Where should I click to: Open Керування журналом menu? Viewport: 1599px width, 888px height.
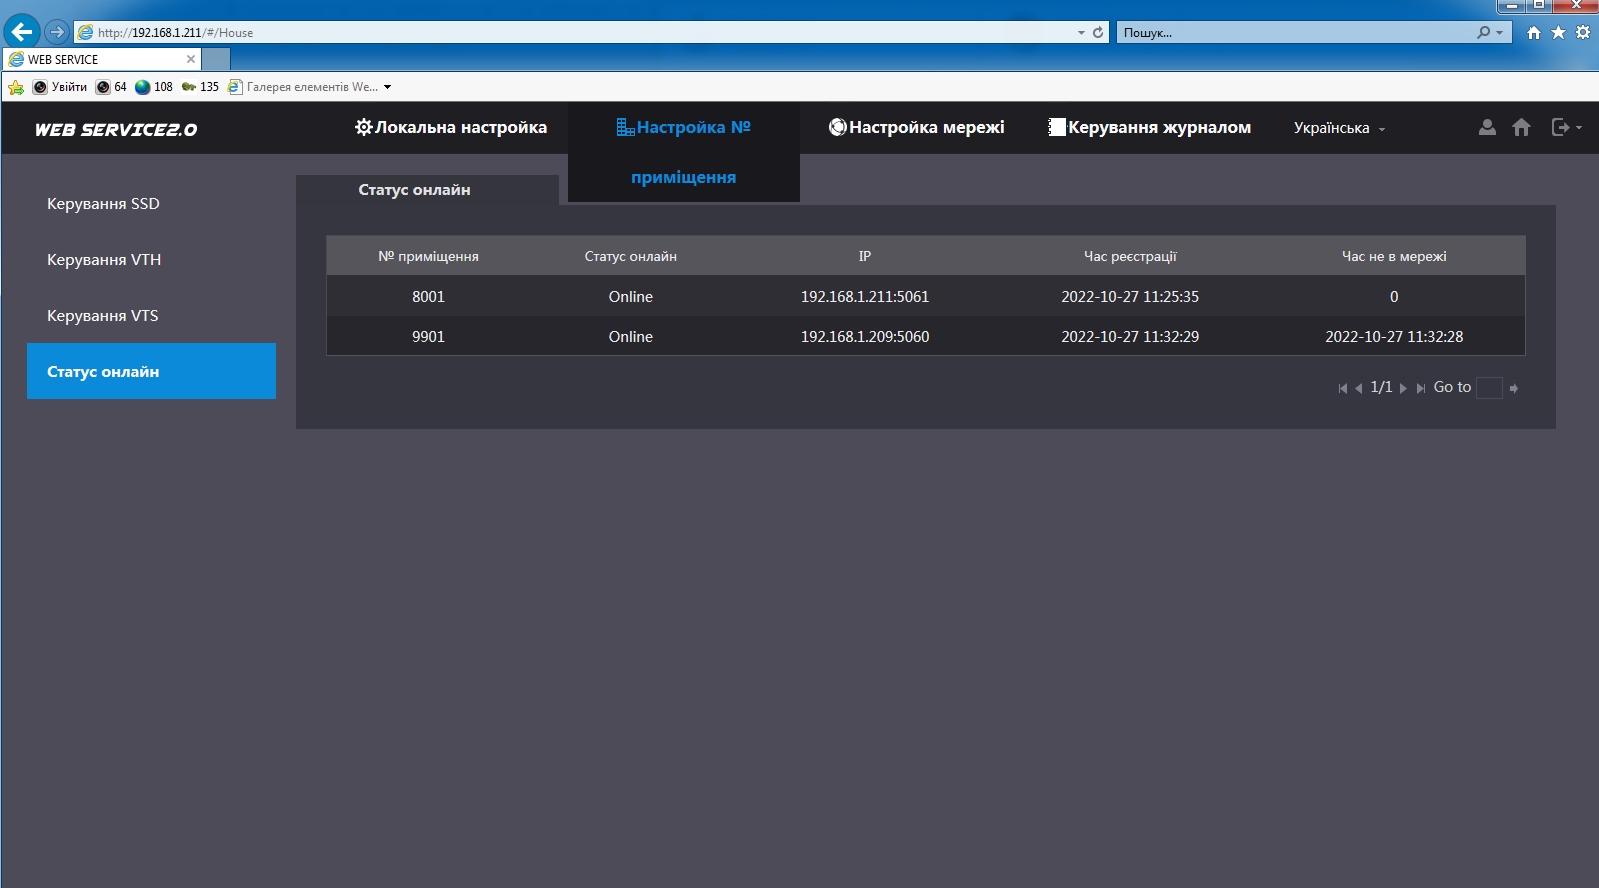[x=1149, y=127]
